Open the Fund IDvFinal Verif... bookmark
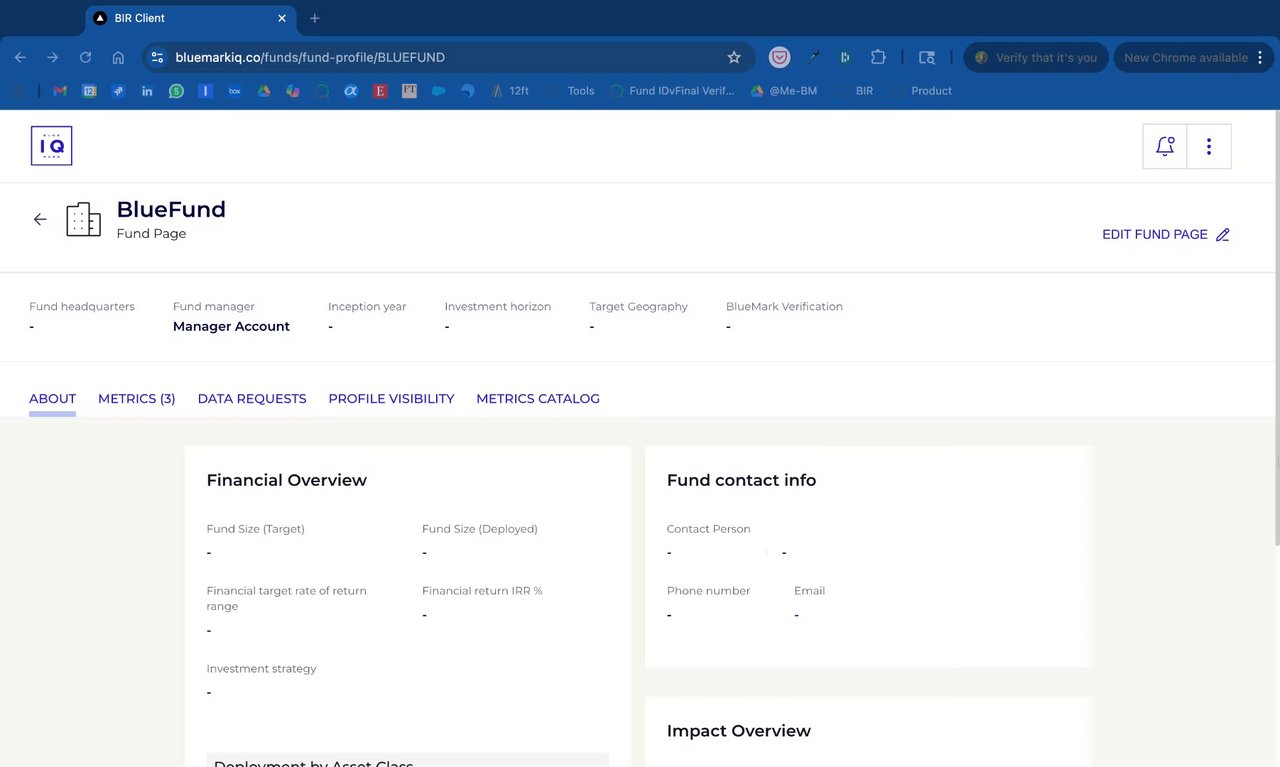 click(x=672, y=91)
